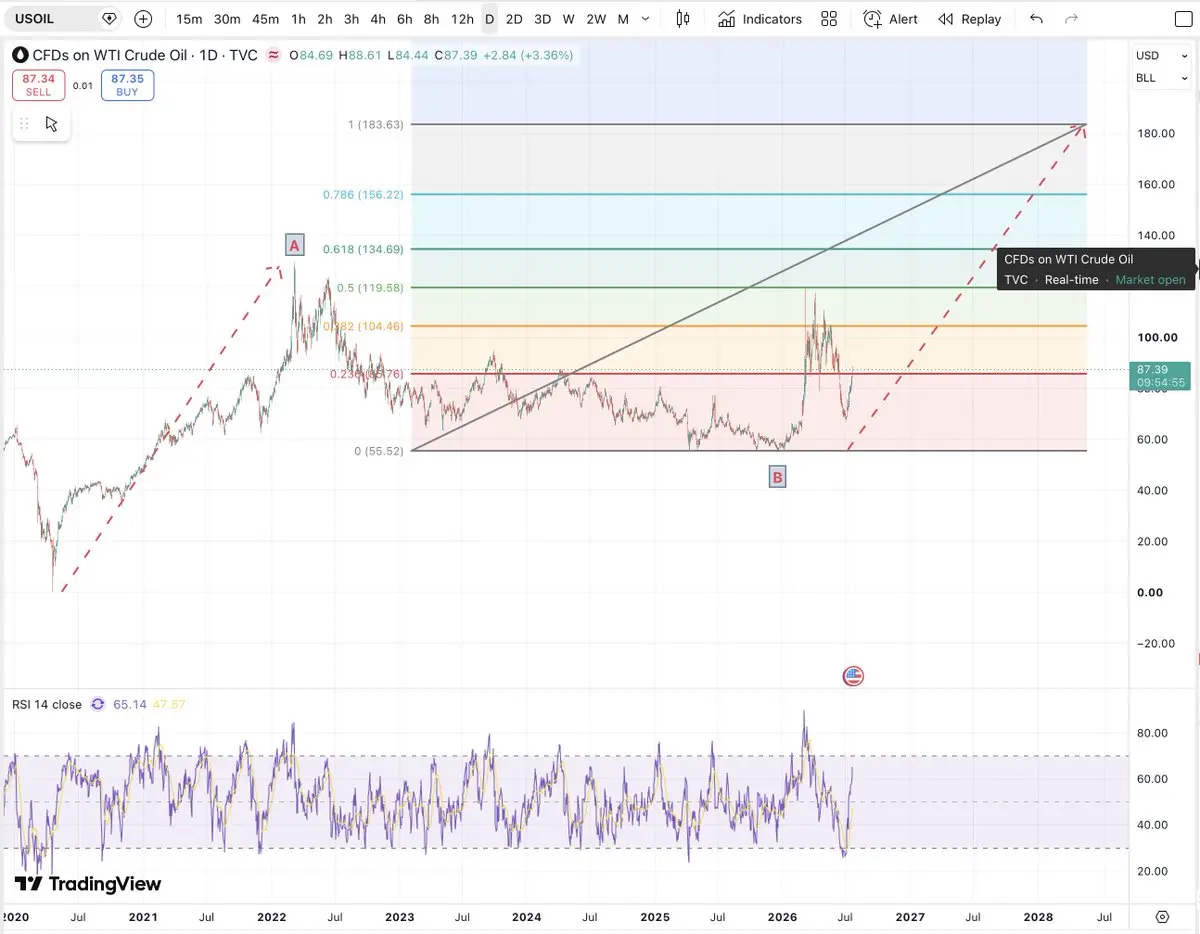Start bar Replay mode
Viewport: 1200px width, 934px height.
coord(969,19)
